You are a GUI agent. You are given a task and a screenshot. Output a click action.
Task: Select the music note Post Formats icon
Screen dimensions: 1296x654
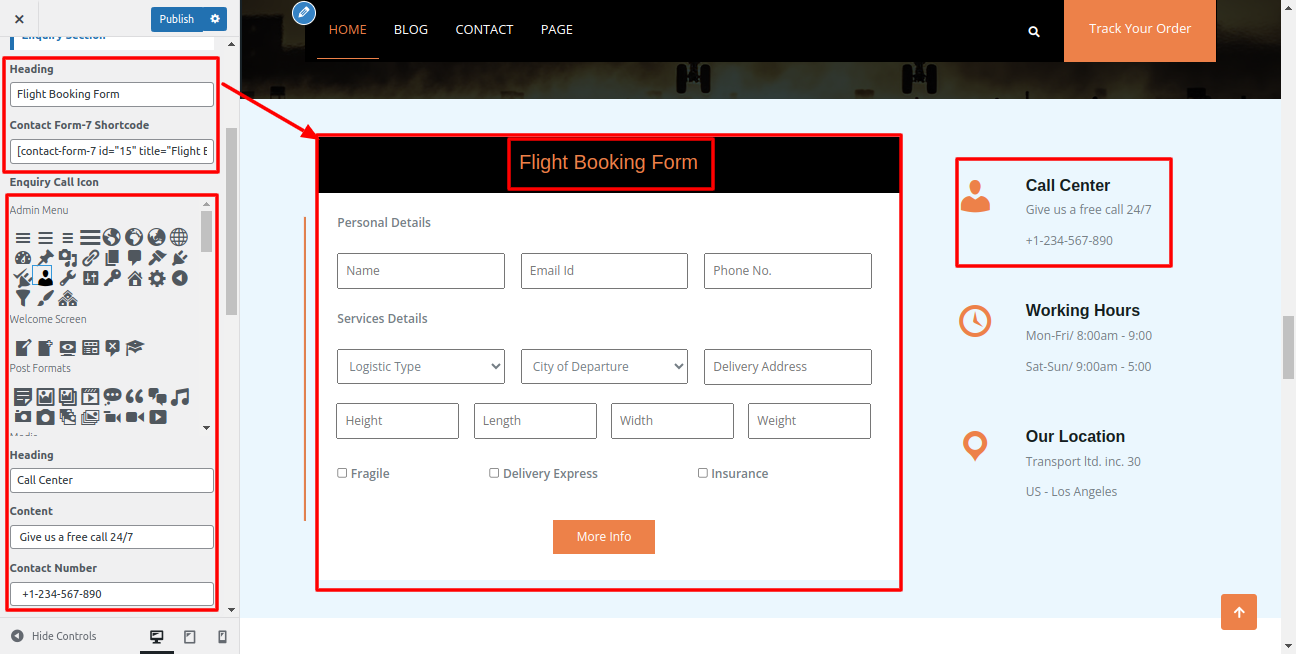tap(180, 396)
